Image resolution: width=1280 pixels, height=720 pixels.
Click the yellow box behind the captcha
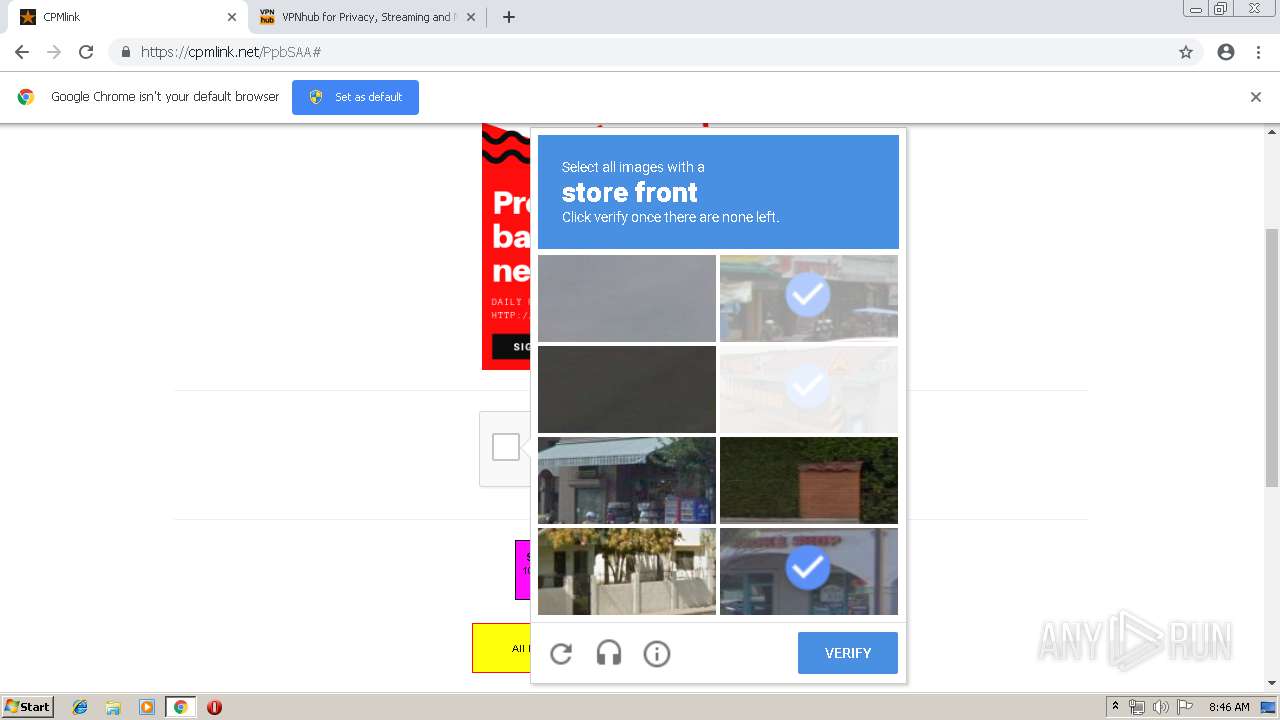[x=501, y=648]
